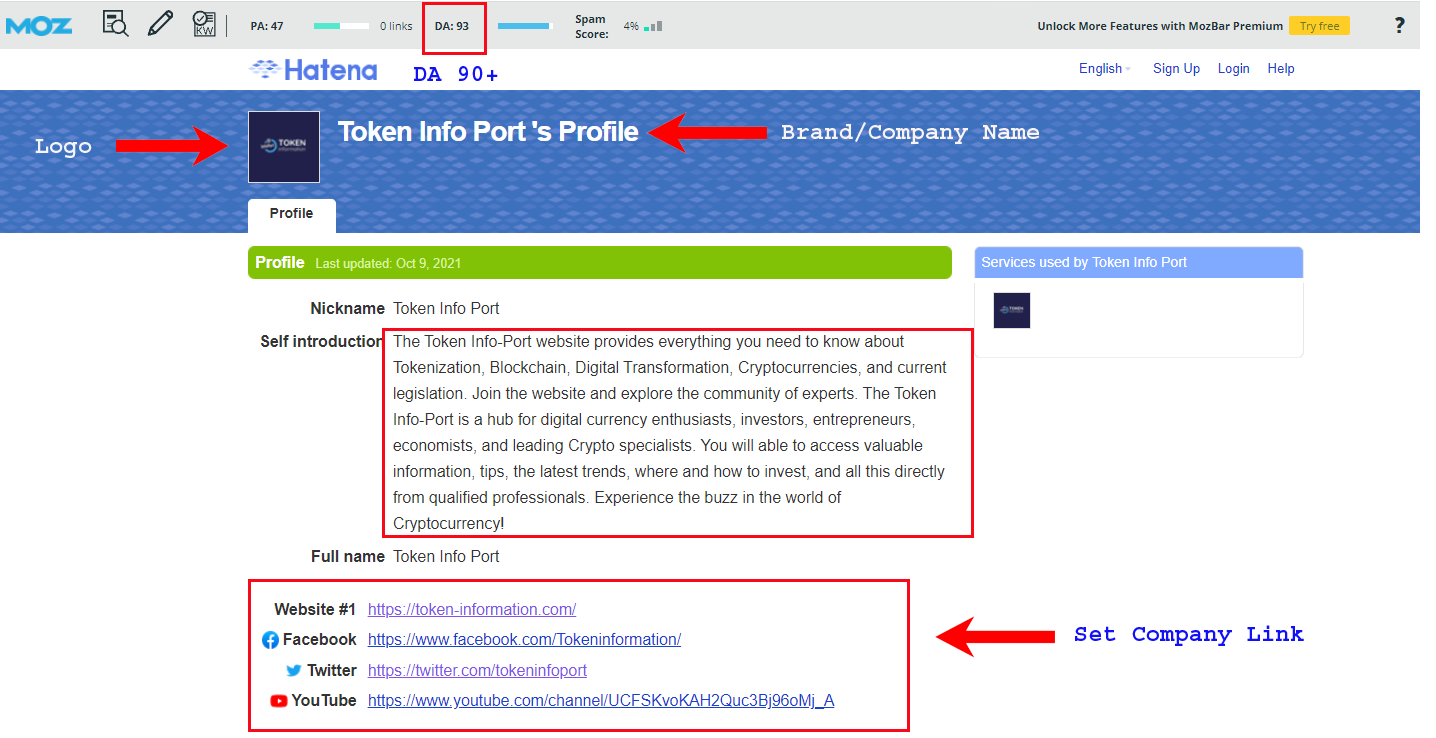The image size is (1436, 738).
Task: Click the Login link
Action: 1233,68
